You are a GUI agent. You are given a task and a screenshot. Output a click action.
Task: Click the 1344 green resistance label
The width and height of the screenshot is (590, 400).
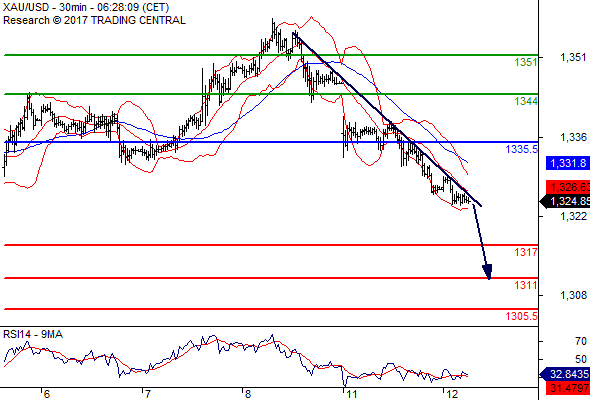coord(526,101)
